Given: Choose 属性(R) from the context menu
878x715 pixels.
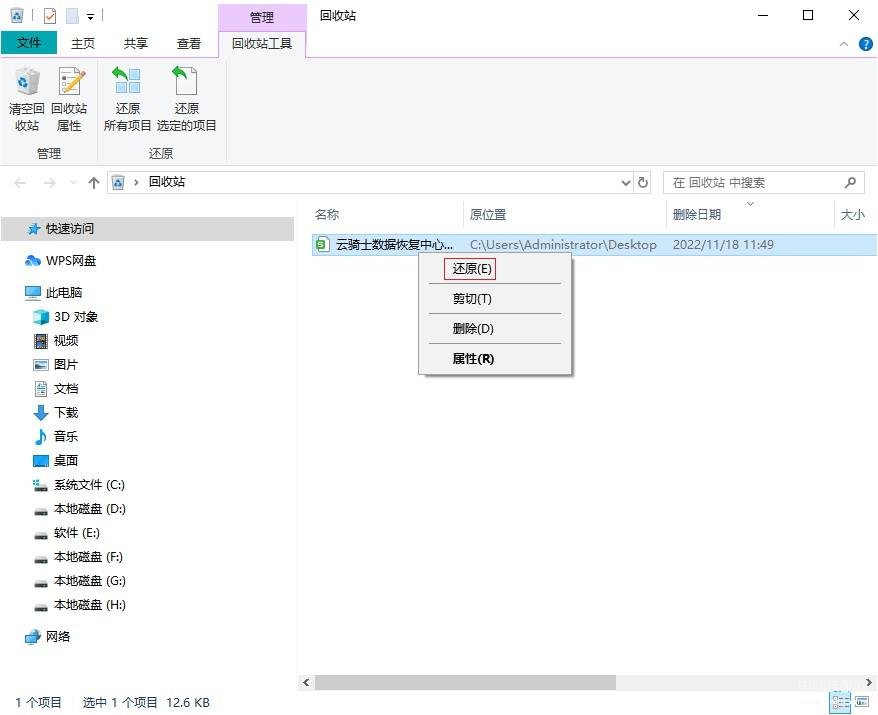Looking at the screenshot, I should coord(473,359).
